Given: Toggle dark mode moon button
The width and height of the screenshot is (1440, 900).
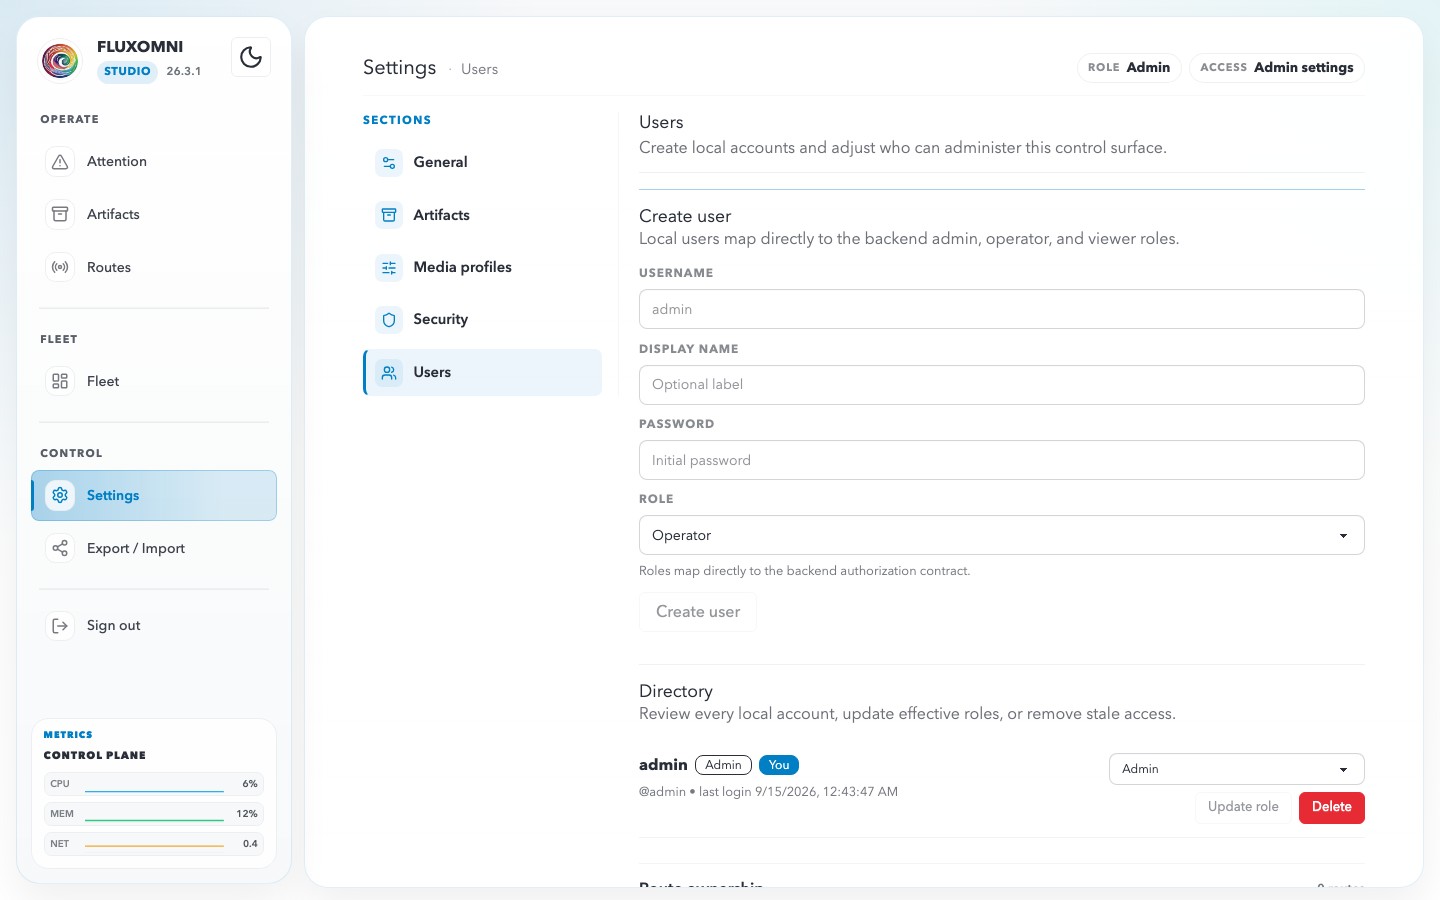Looking at the screenshot, I should pyautogui.click(x=251, y=57).
